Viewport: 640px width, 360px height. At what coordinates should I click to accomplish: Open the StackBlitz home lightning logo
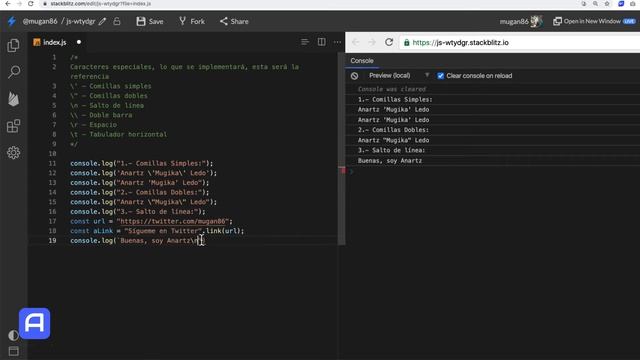pyautogui.click(x=11, y=21)
